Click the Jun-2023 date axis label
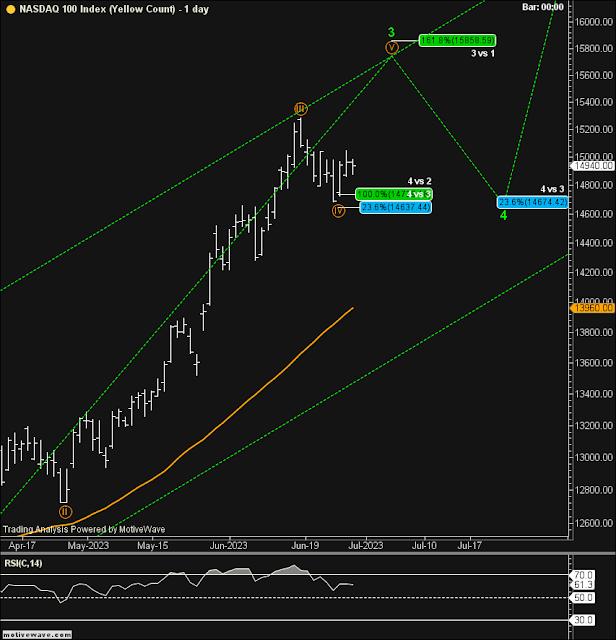The image size is (616, 640). click(228, 545)
